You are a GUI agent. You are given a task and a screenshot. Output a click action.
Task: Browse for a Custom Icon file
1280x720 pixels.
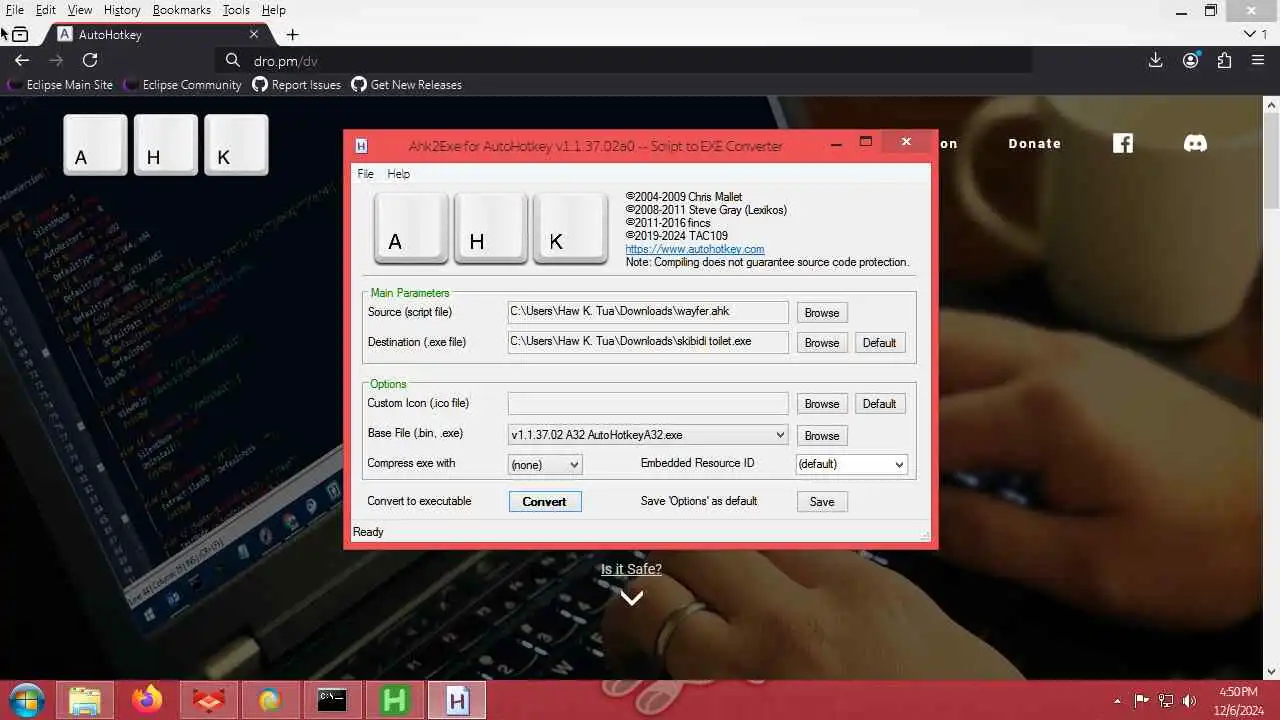pos(822,404)
